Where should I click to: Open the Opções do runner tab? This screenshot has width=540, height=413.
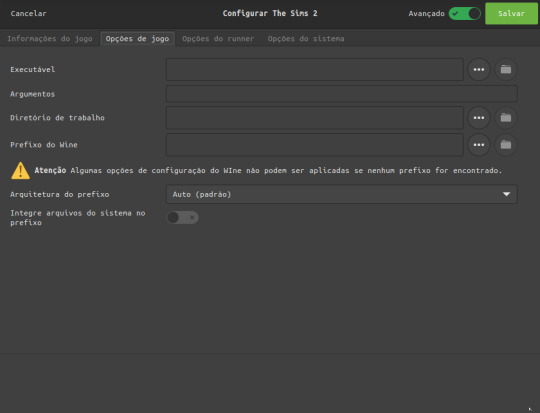click(218, 39)
